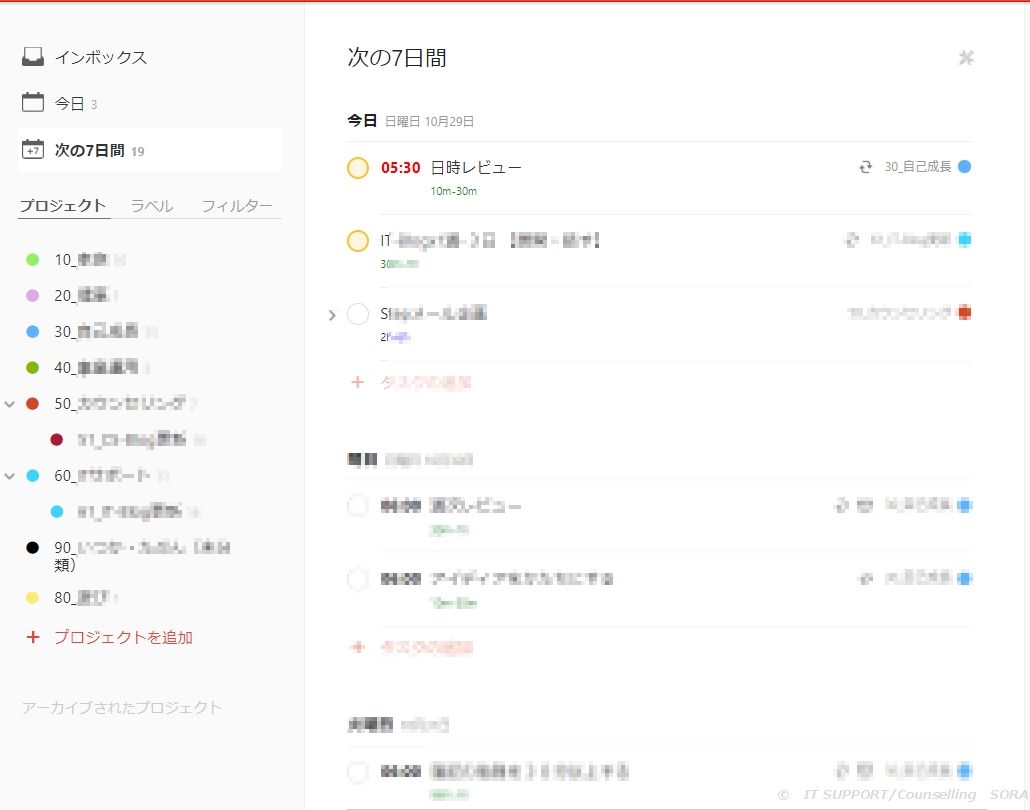Click the plus icon above 明日 section

(357, 382)
